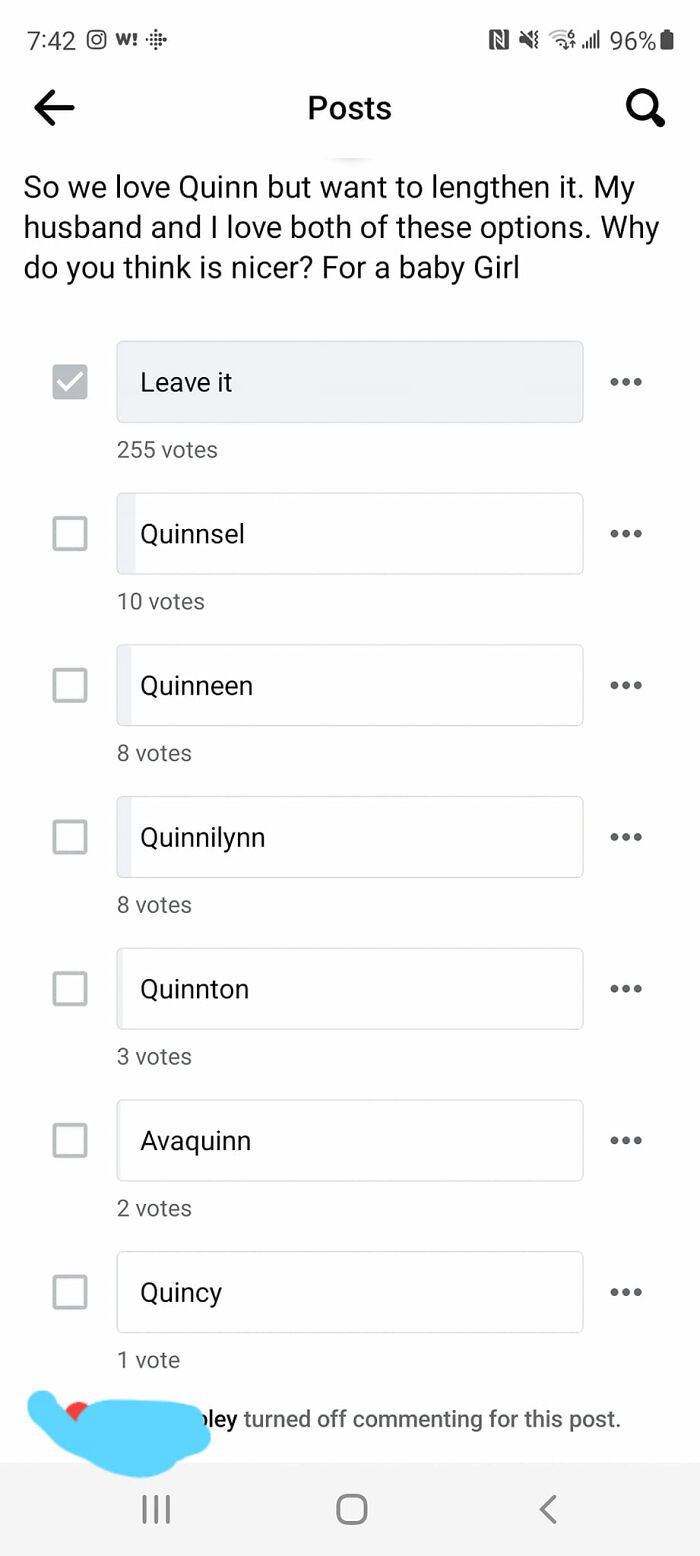View the 10 votes under Quinnsel

pos(161,602)
